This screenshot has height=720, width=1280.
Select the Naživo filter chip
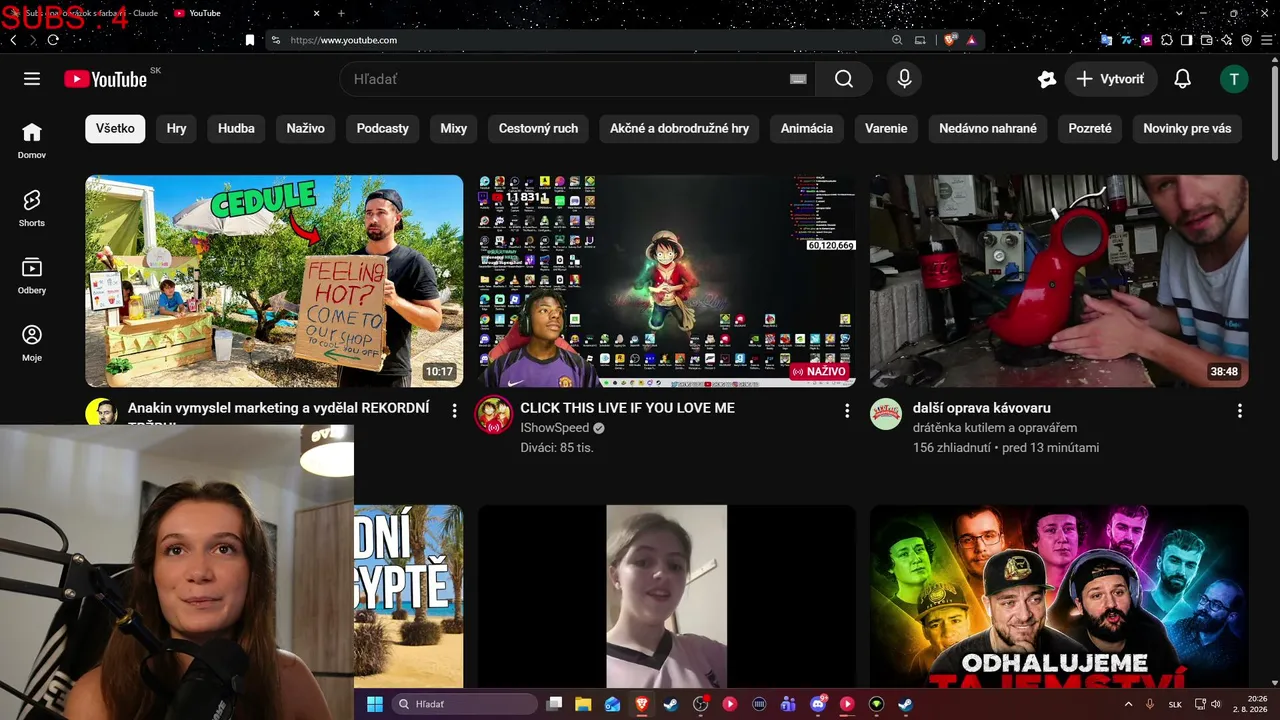[306, 129]
